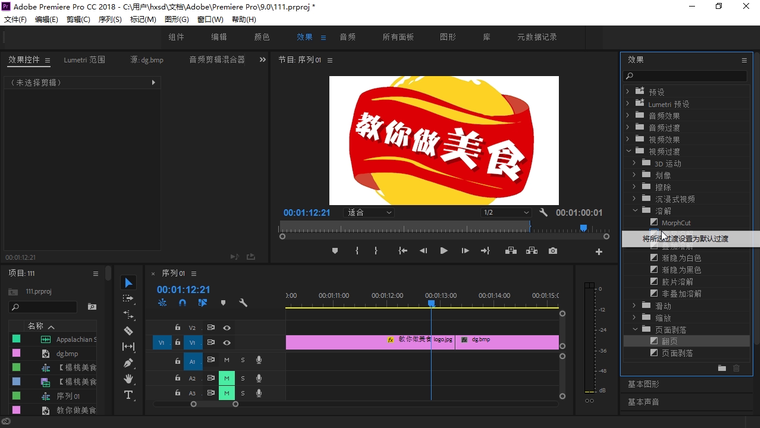Select the Pen tool

coord(129,363)
